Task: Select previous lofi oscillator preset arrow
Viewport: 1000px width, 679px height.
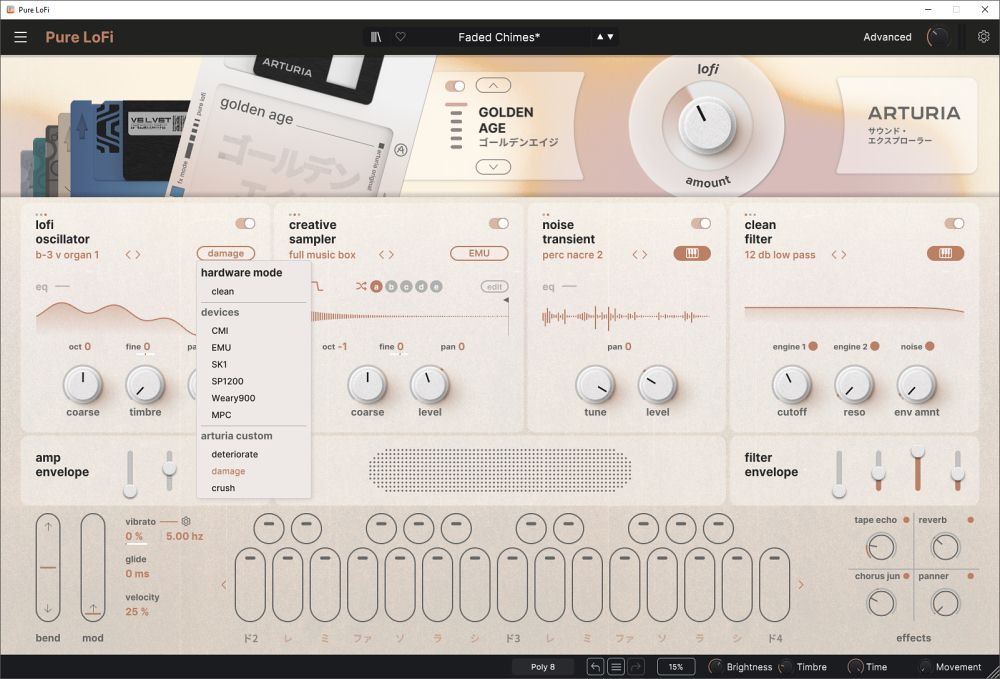Action: coord(128,254)
